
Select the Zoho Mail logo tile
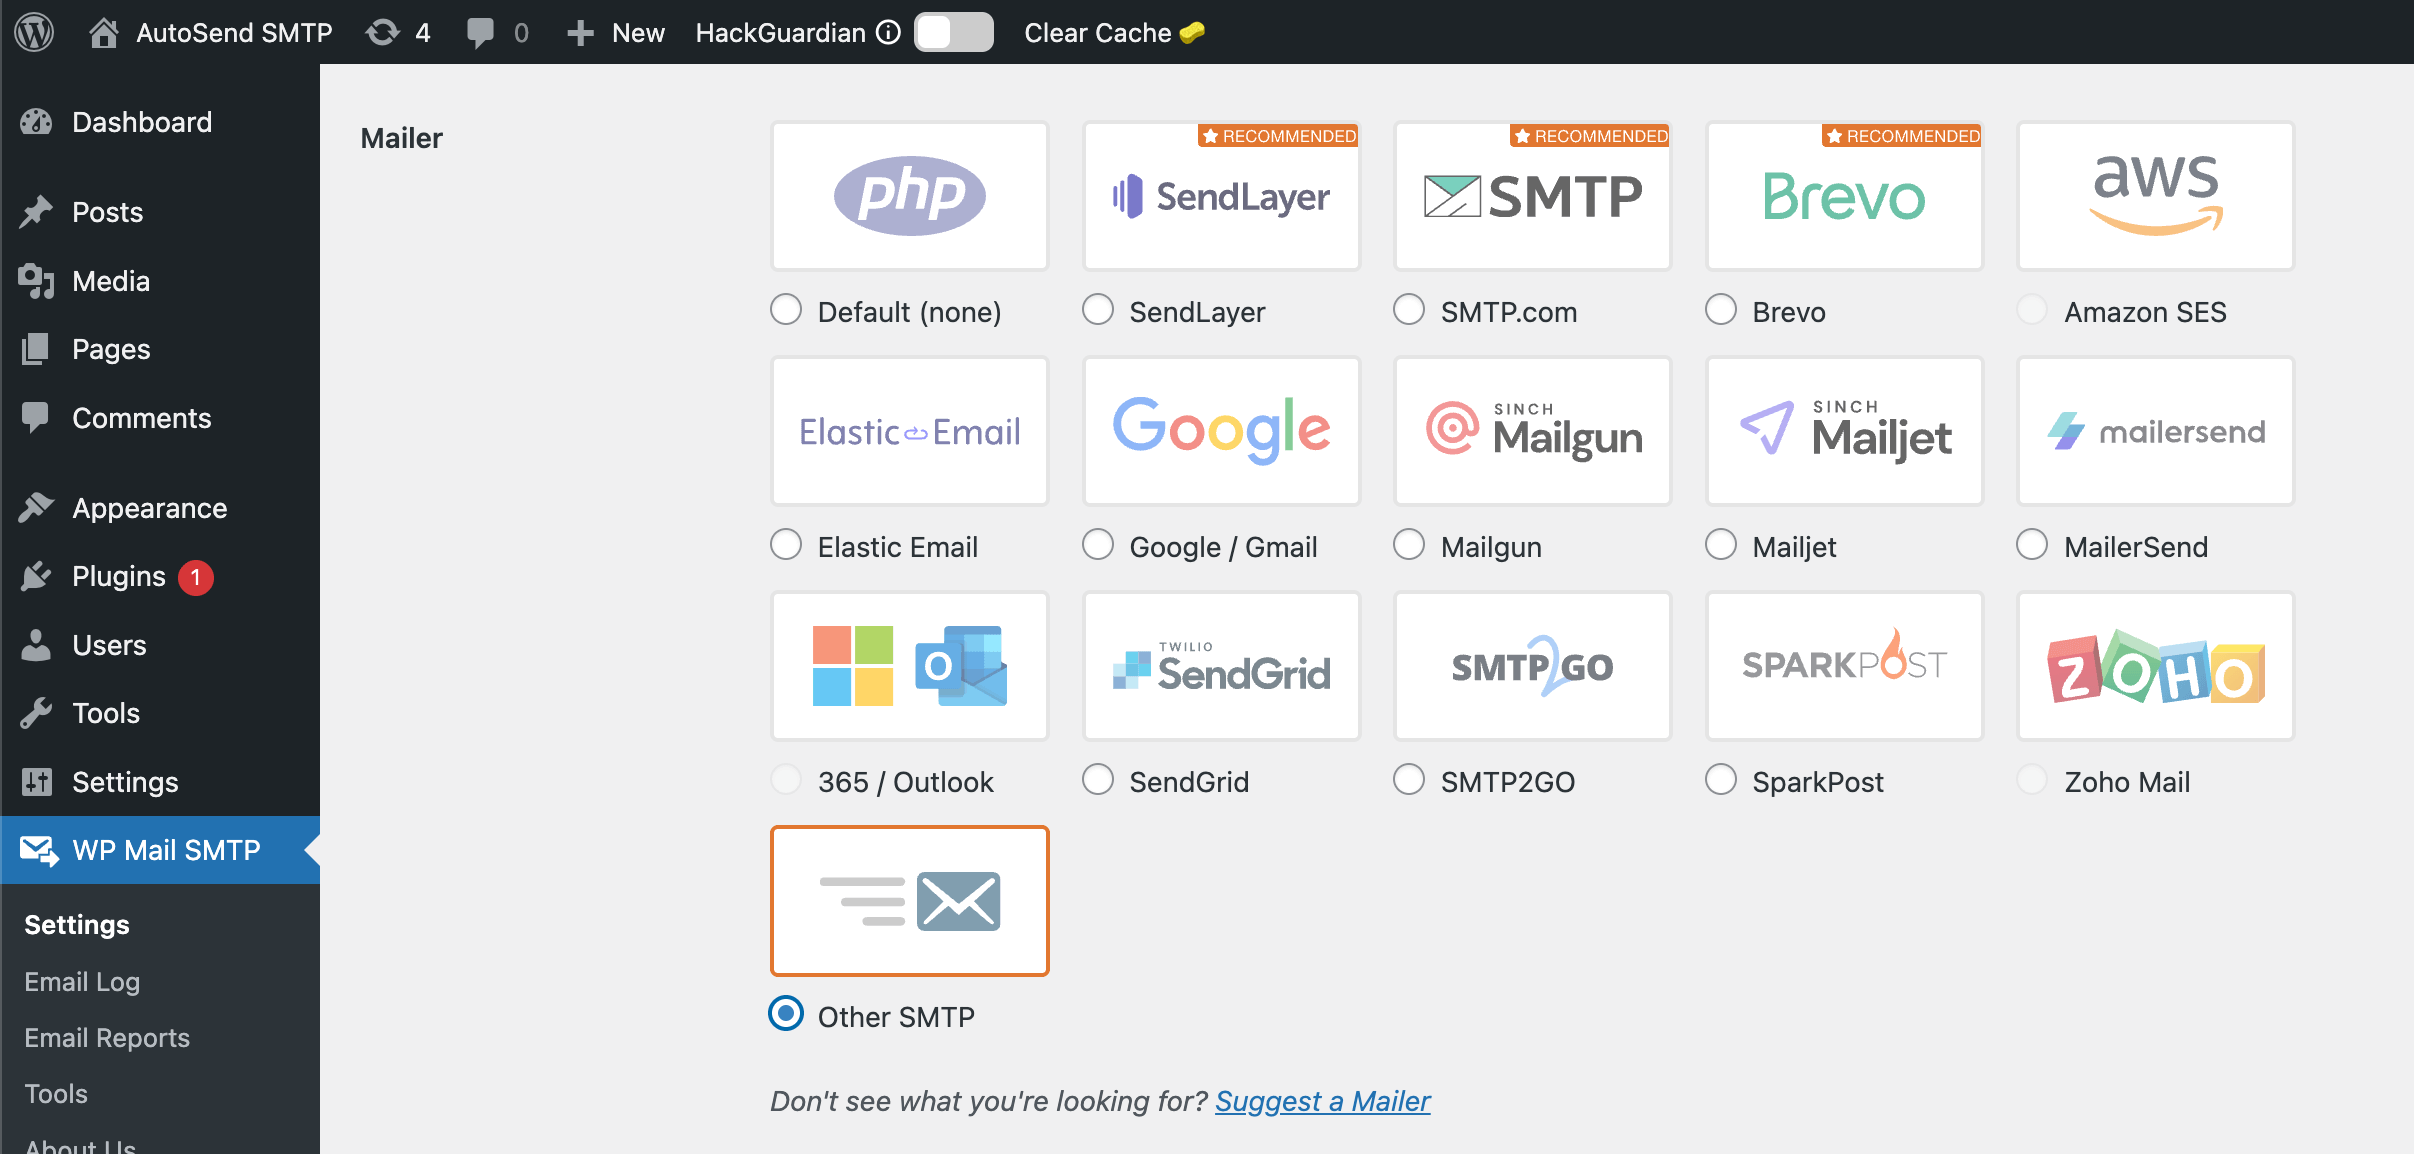click(x=2154, y=665)
